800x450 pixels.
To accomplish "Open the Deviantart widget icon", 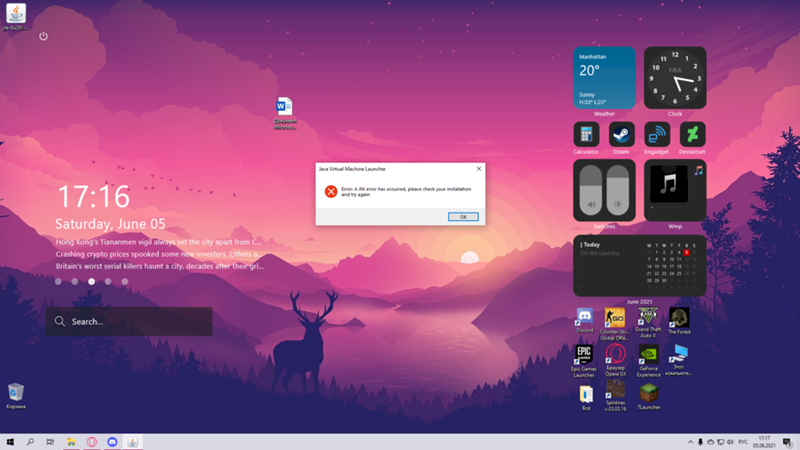I will [x=692, y=134].
